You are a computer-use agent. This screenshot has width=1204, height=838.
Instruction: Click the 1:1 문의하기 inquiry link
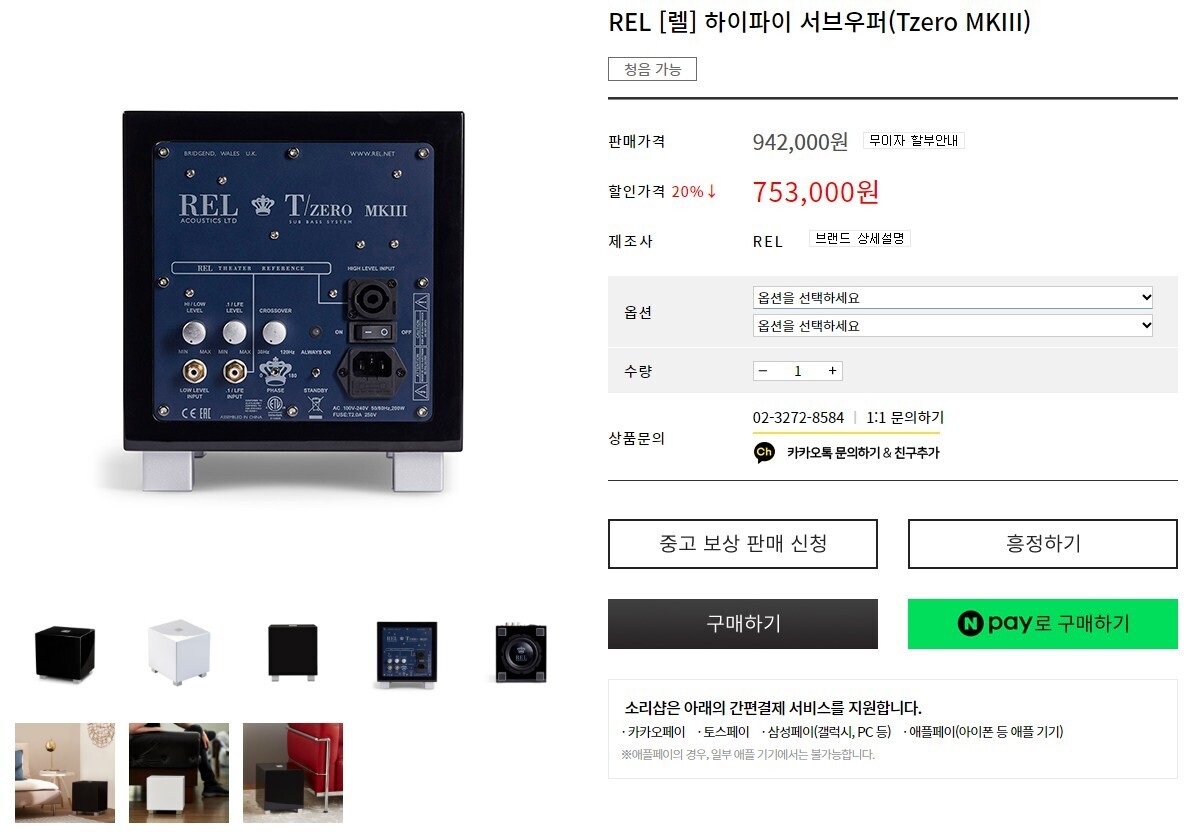(905, 417)
